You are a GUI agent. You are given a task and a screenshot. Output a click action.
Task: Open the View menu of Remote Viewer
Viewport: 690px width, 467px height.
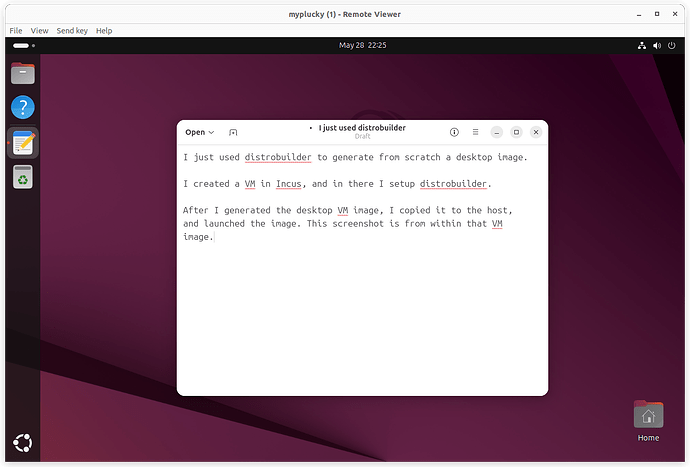[39, 30]
